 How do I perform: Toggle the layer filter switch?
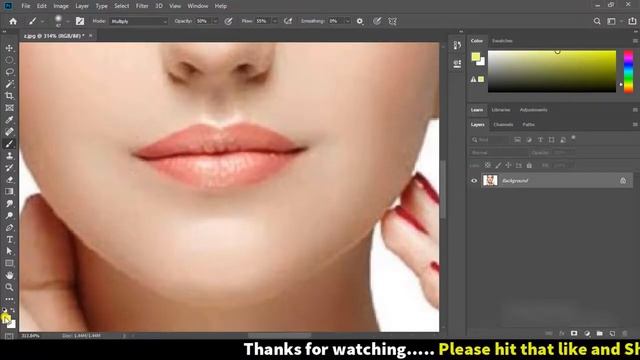point(573,138)
